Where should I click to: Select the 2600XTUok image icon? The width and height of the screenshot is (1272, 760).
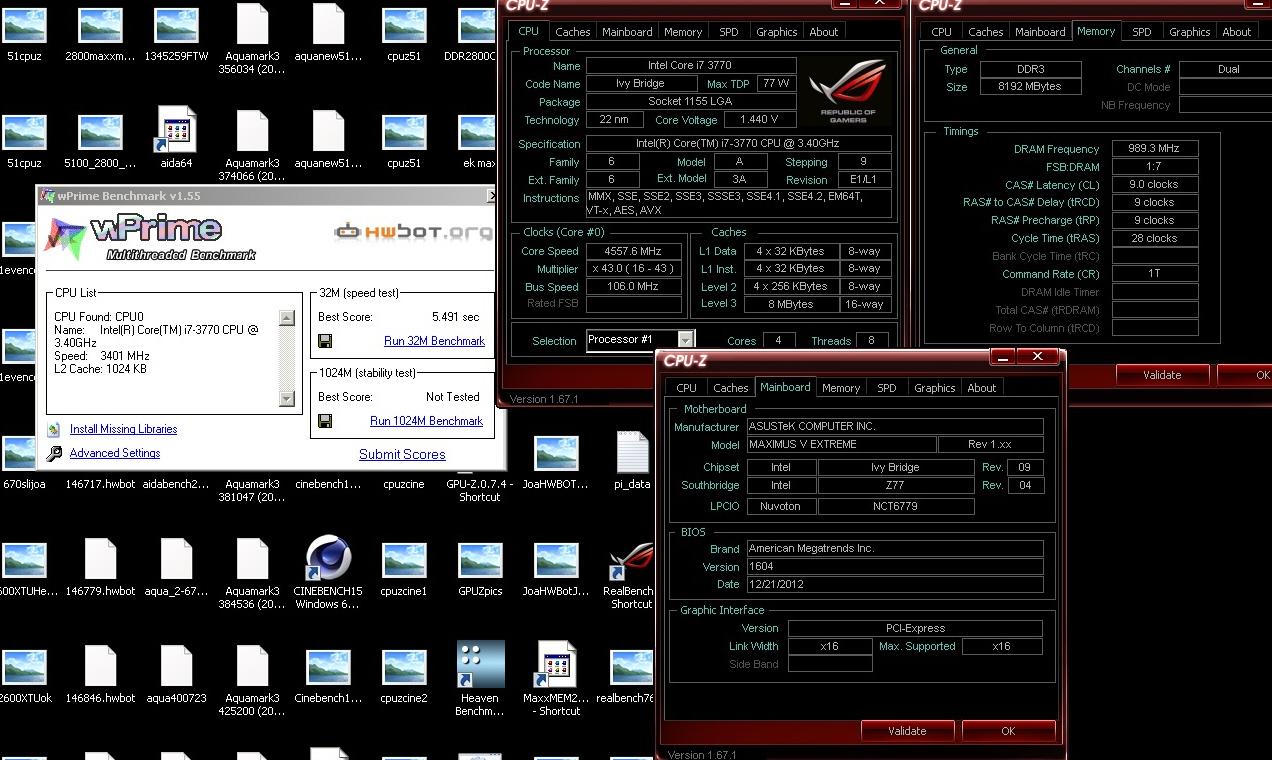coord(24,666)
